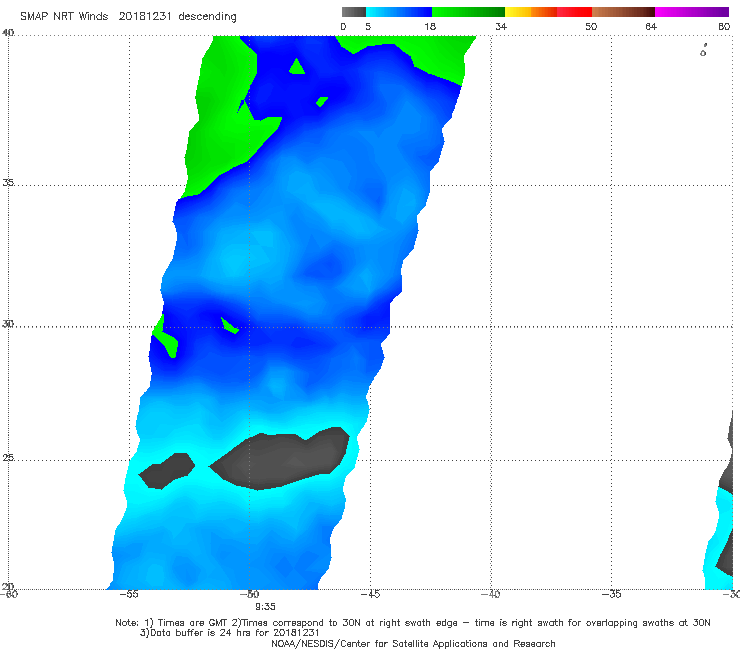Screen dimensions: 740x650
Task: Click the color bar label '34'
Action: pos(501,27)
